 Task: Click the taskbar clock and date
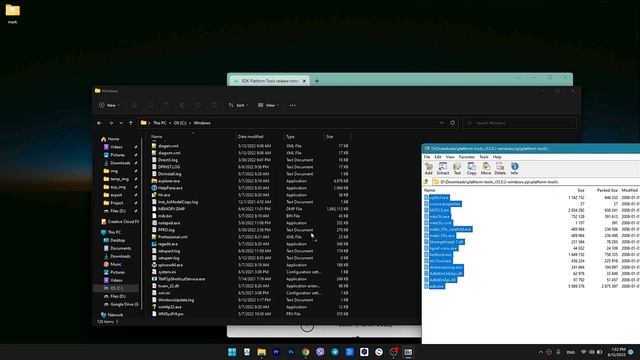click(616, 352)
